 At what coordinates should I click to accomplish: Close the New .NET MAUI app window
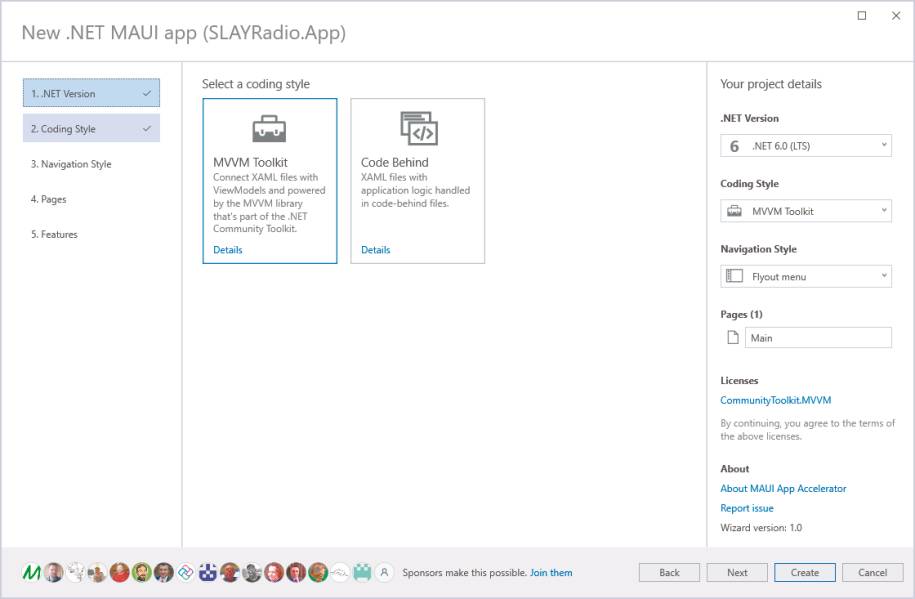tap(896, 16)
